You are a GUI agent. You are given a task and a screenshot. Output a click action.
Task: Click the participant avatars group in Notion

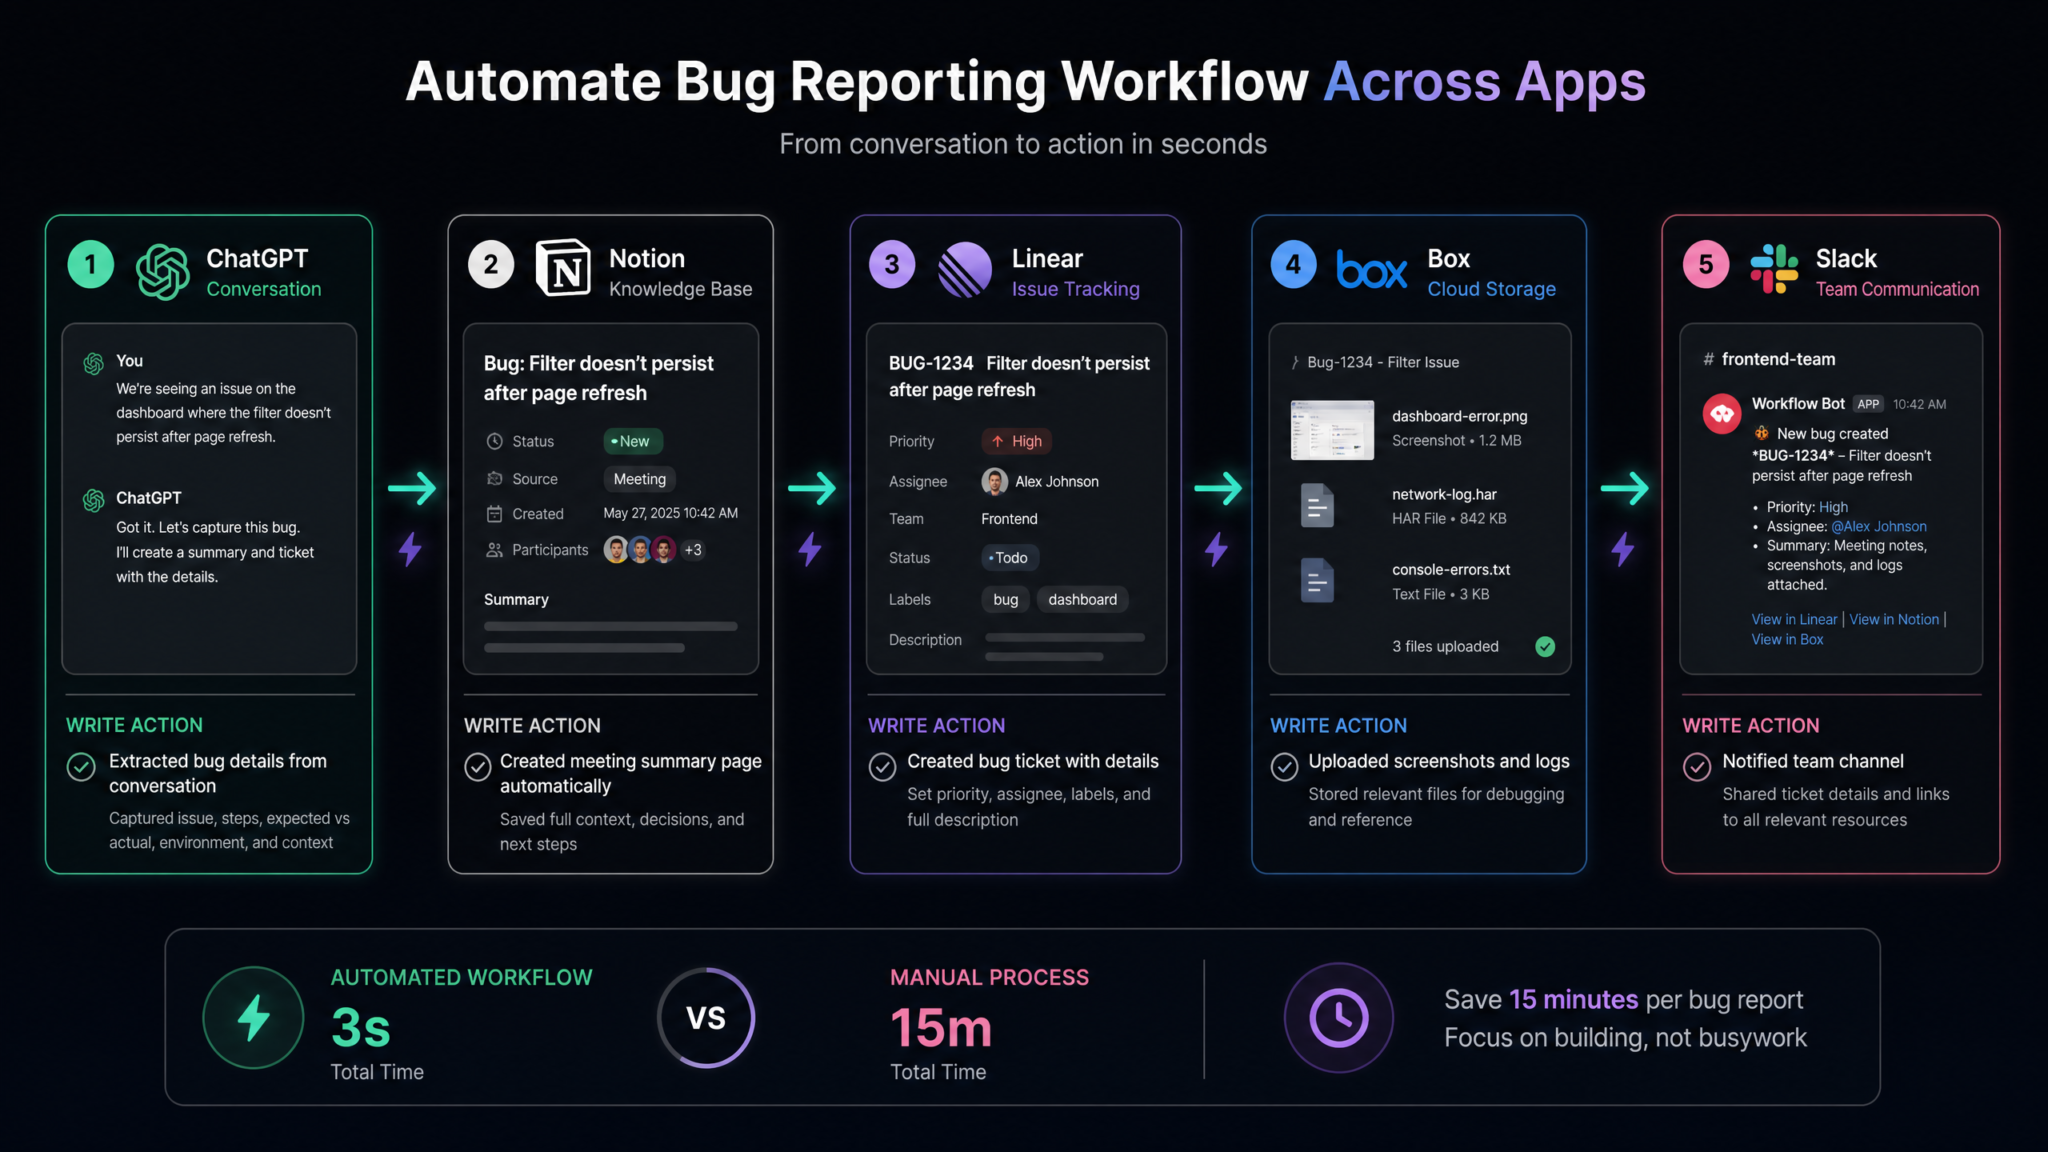pyautogui.click(x=640, y=550)
